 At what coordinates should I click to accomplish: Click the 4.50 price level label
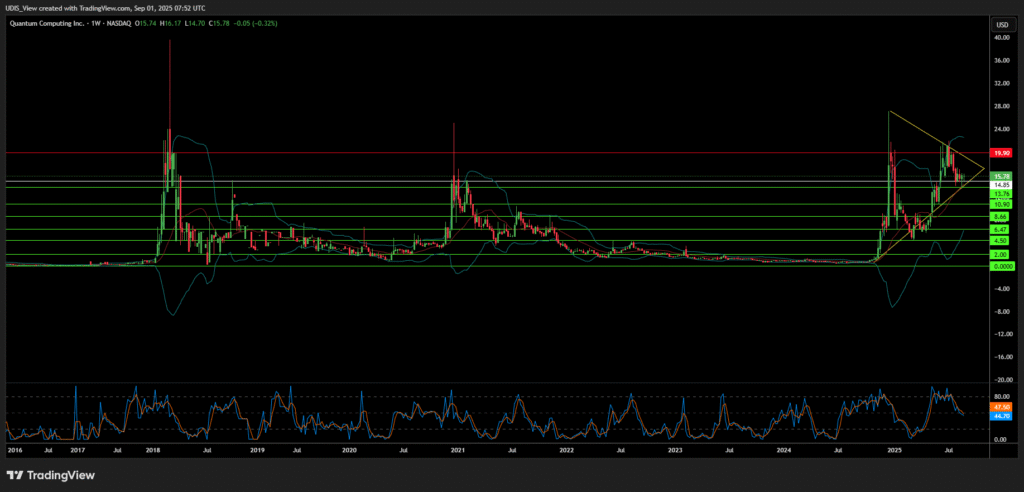(x=999, y=241)
